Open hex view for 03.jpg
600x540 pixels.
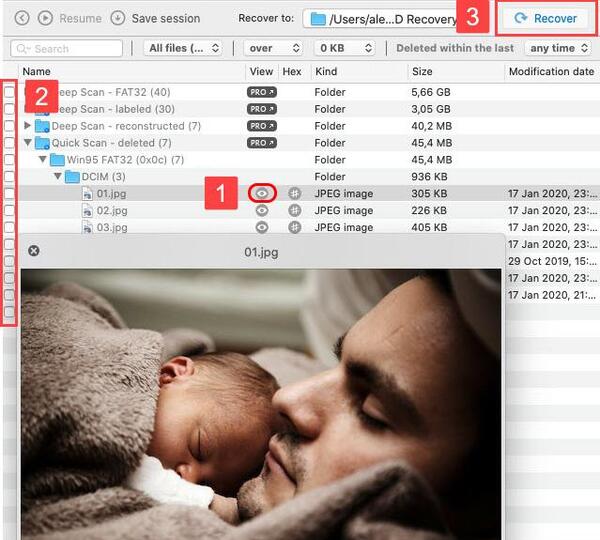[294, 227]
